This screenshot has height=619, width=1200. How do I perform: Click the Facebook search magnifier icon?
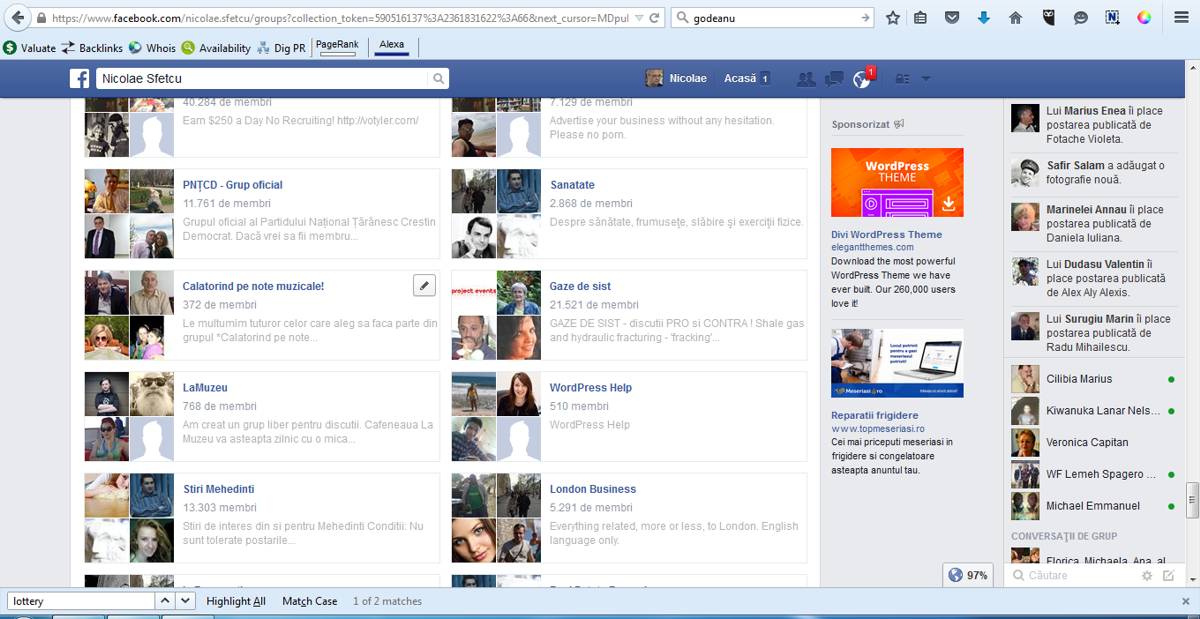coord(438,79)
